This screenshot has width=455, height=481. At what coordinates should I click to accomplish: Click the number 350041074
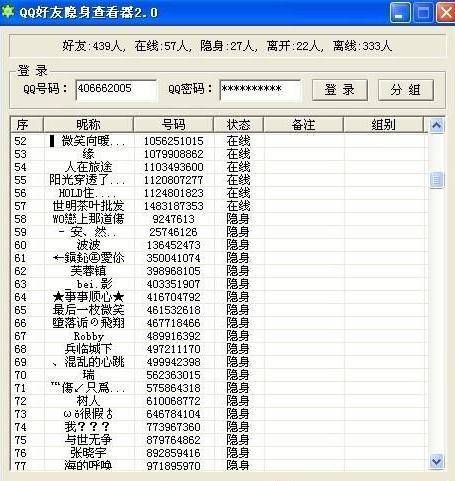tap(173, 258)
